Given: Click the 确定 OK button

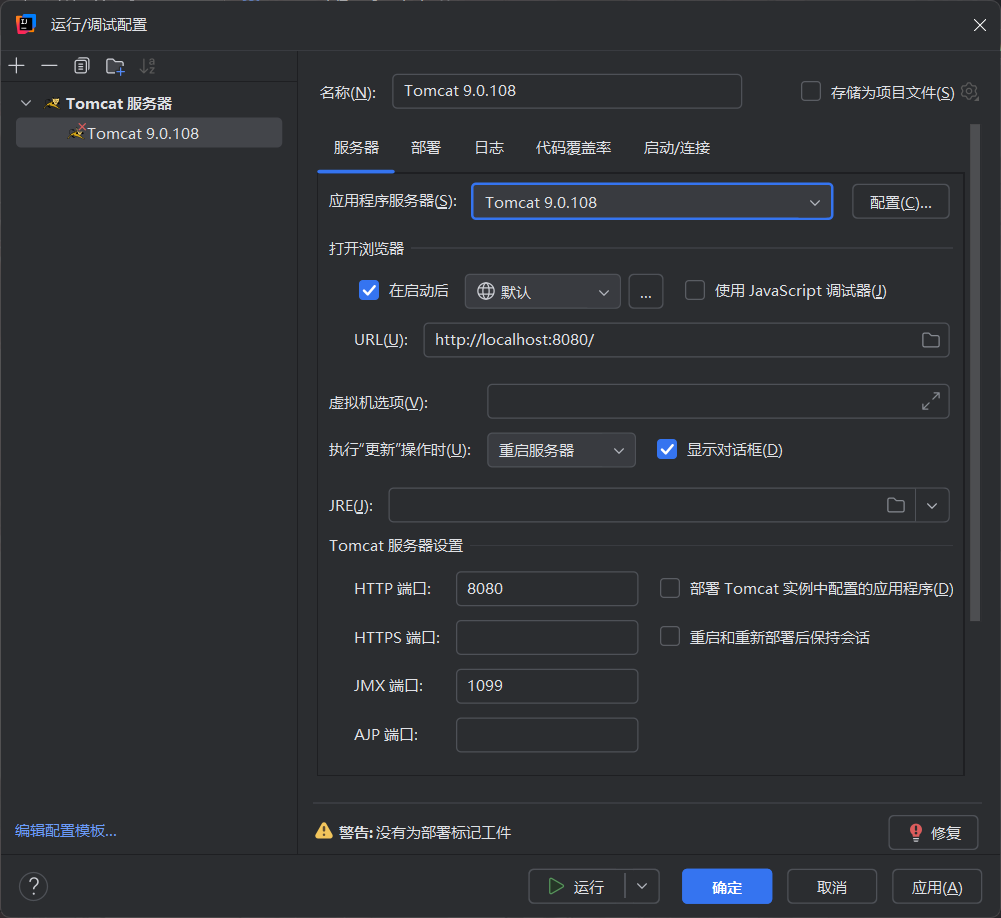Looking at the screenshot, I should (x=727, y=886).
